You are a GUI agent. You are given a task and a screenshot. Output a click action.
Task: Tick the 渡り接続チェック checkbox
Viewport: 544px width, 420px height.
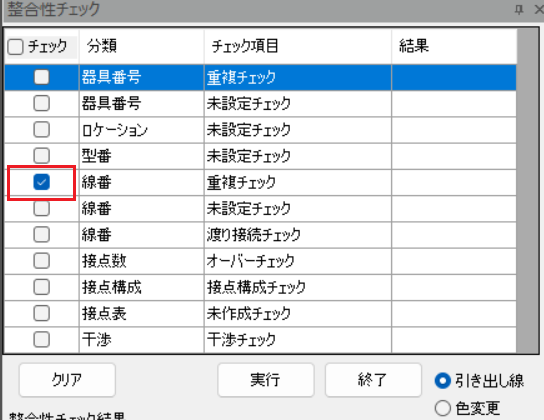point(42,234)
